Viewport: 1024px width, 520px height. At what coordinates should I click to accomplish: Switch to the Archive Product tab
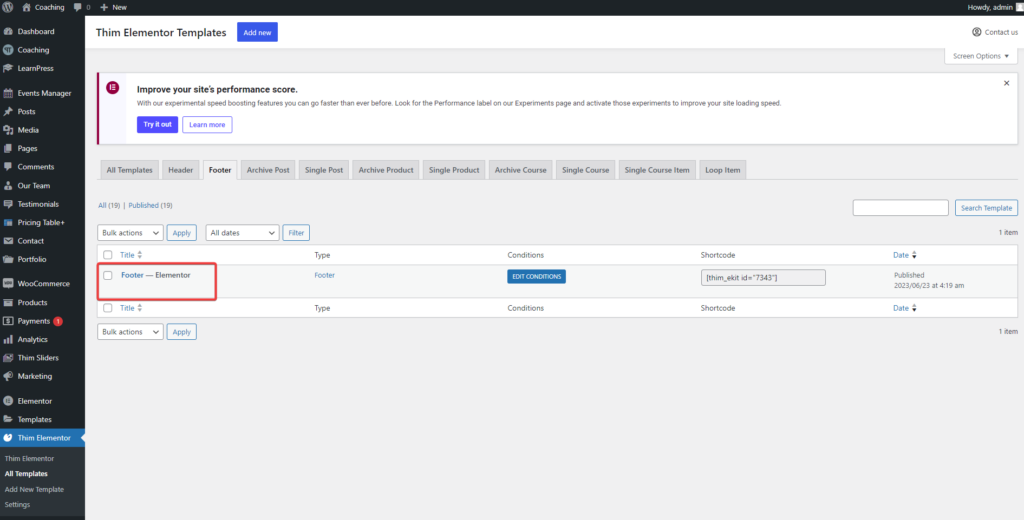click(386, 170)
